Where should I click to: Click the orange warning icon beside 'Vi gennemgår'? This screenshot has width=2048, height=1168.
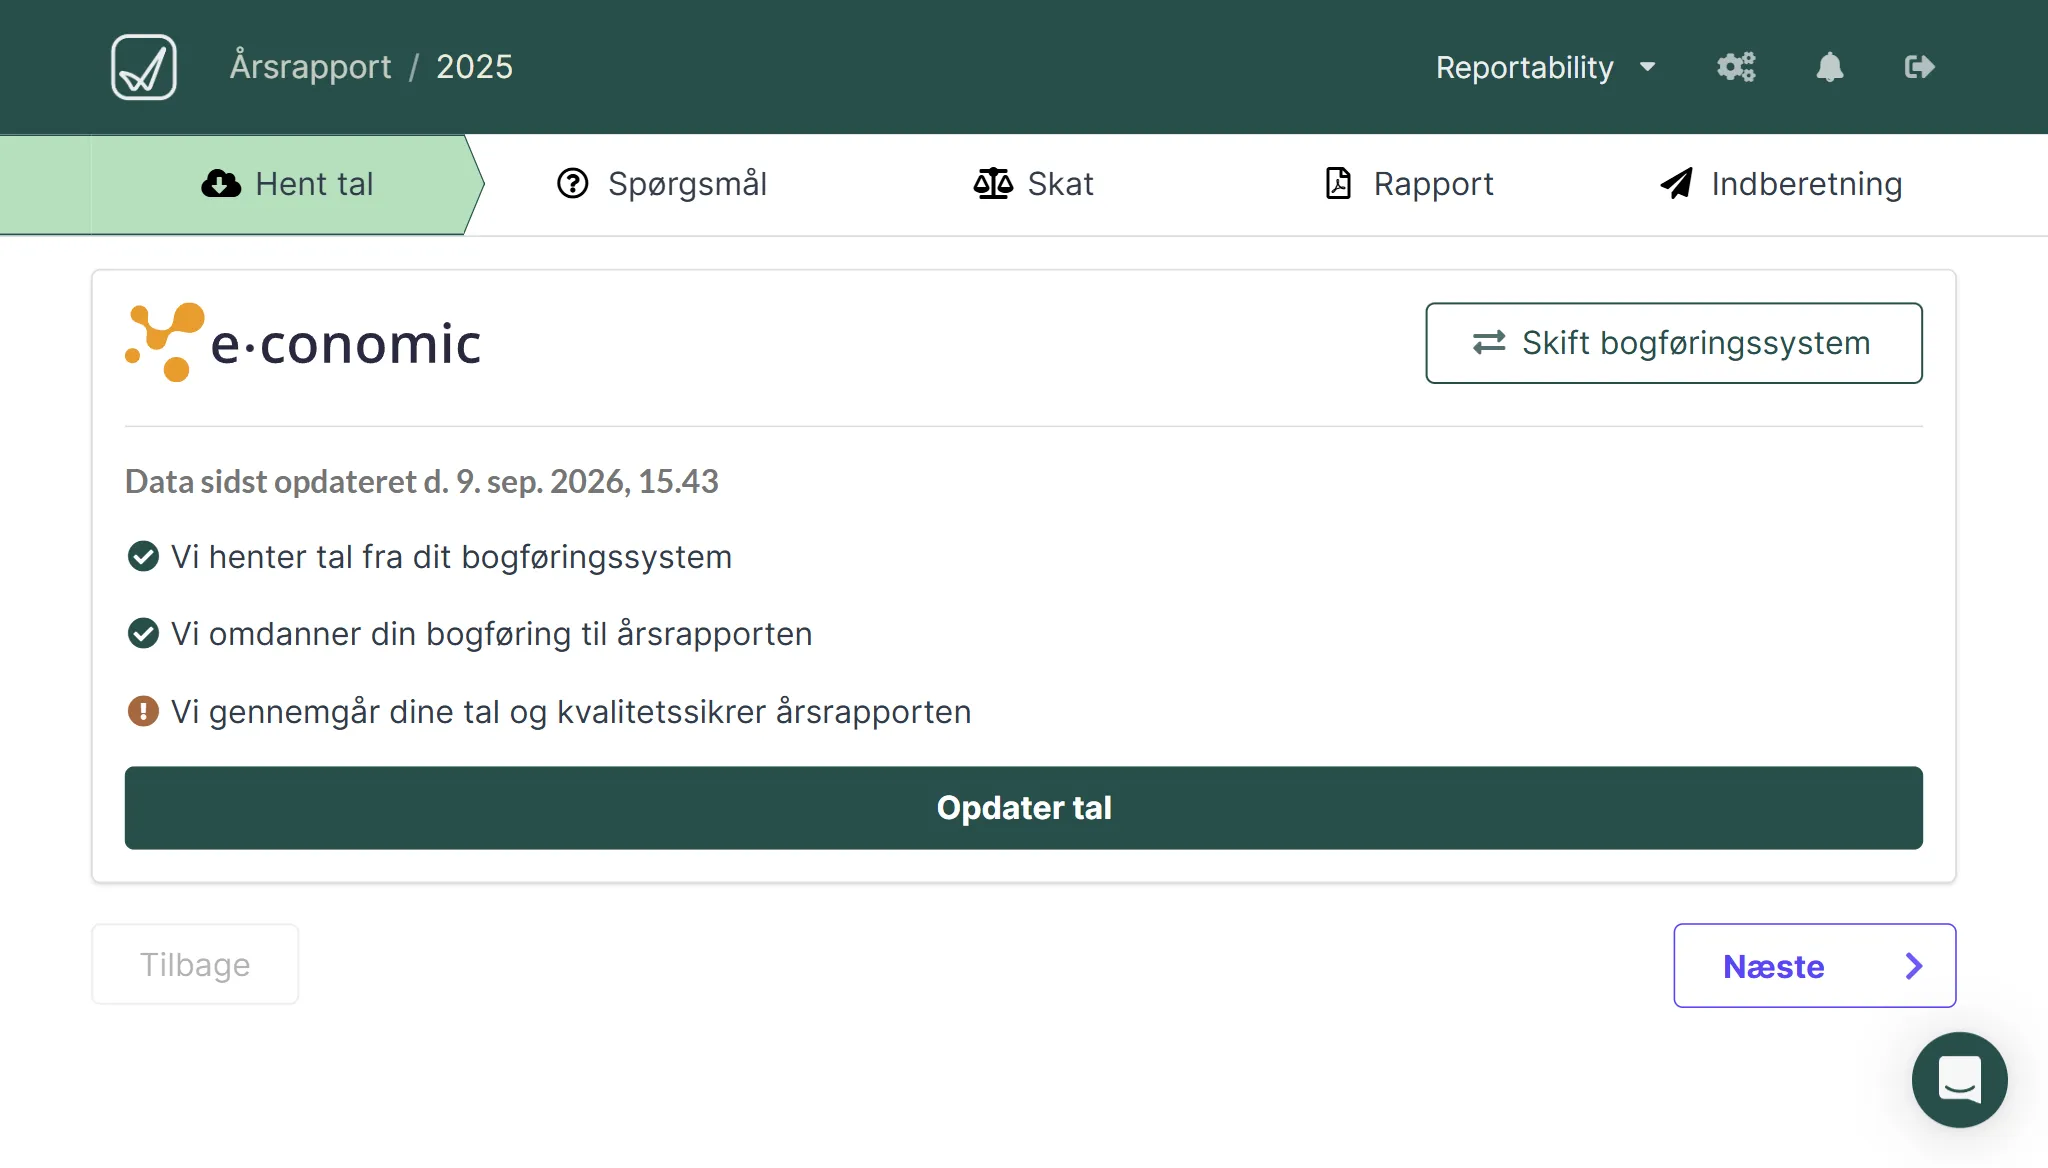(x=143, y=711)
